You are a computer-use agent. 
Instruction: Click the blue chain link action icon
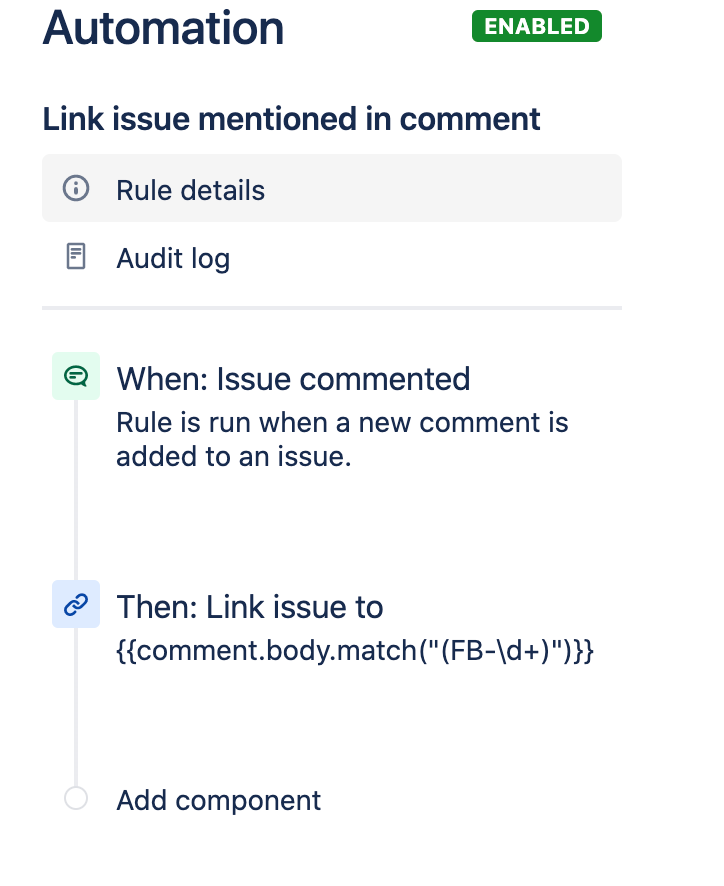coord(76,604)
